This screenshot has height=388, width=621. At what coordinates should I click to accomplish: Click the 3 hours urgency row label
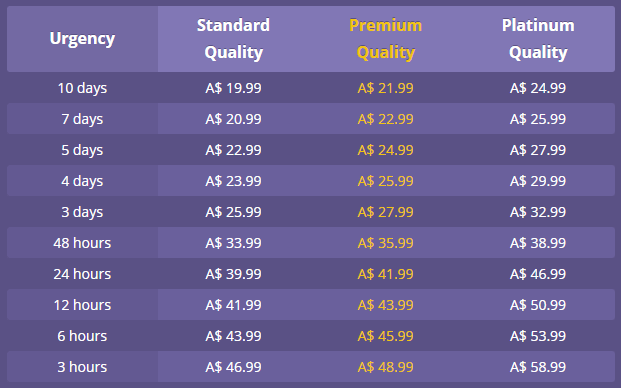[x=82, y=367]
